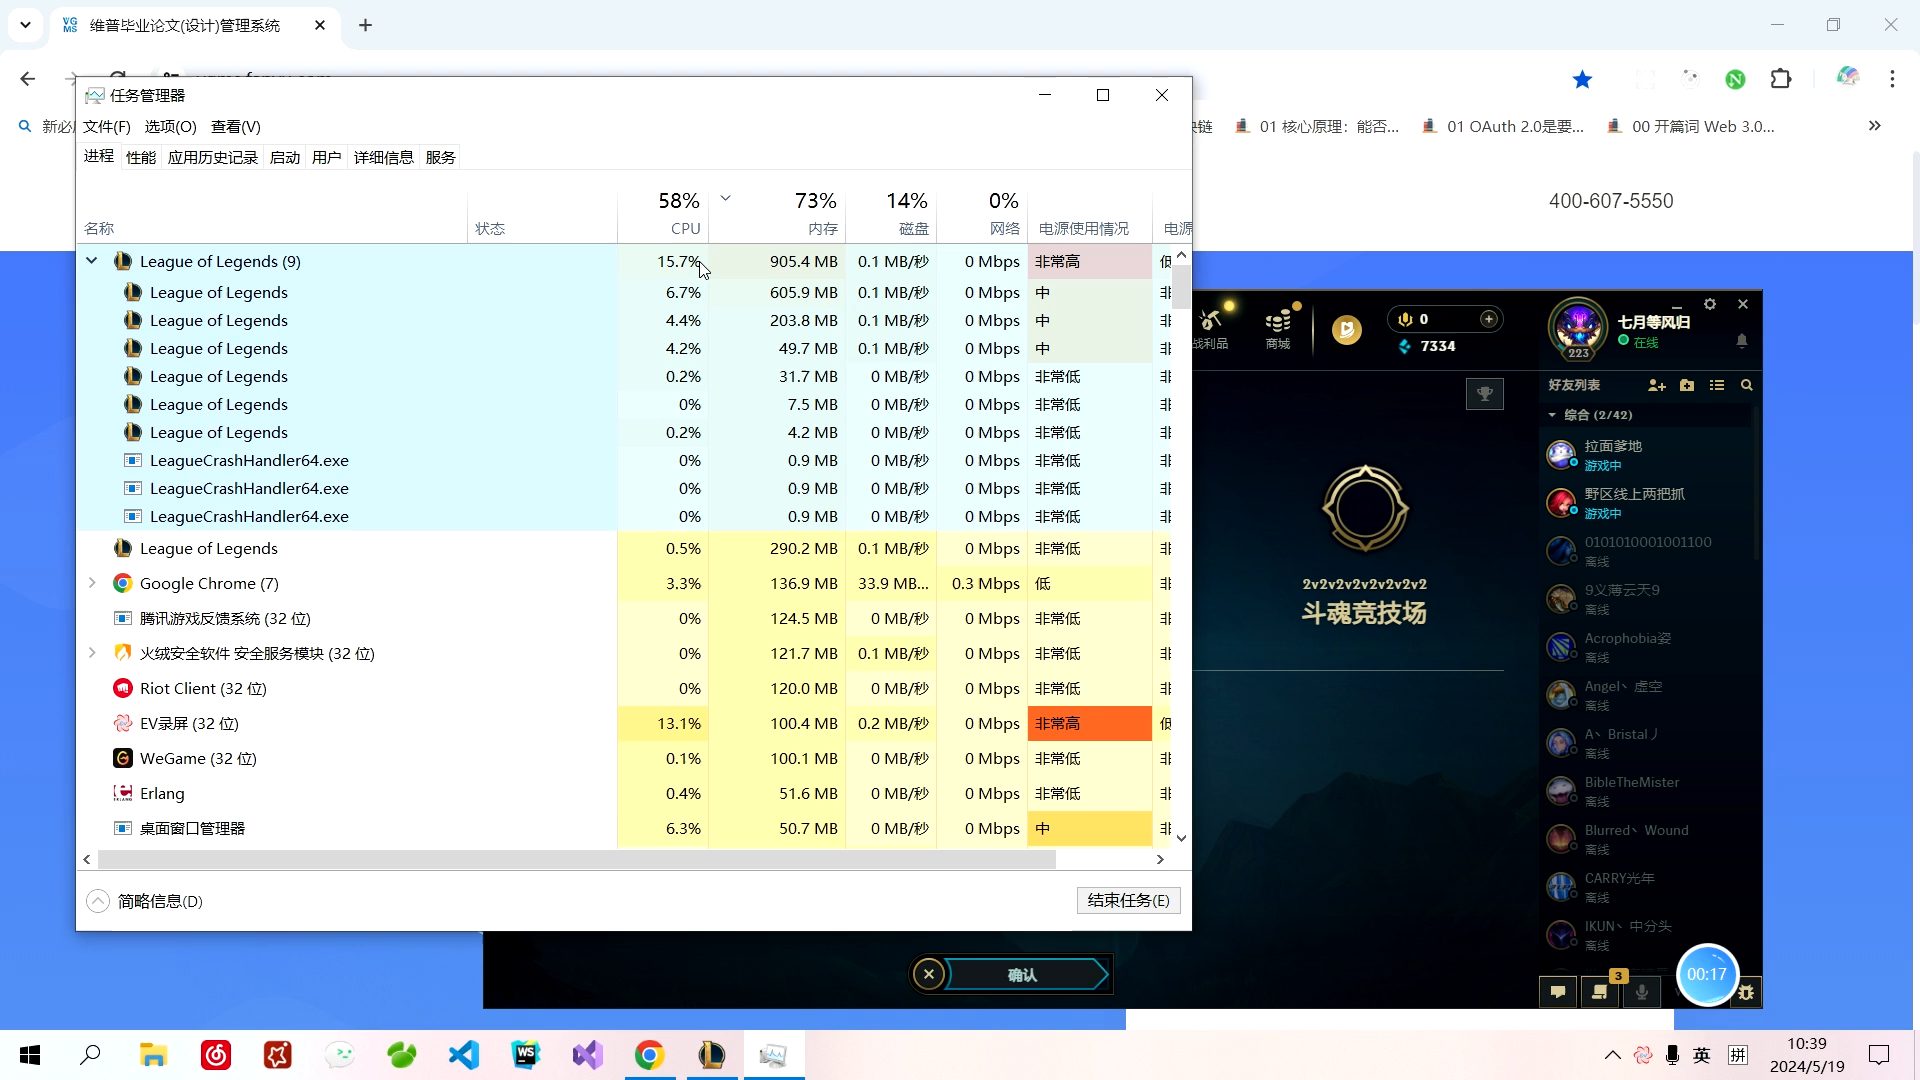Collapse to 简略信息(D) view
This screenshot has width=1920, height=1080.
coord(145,901)
